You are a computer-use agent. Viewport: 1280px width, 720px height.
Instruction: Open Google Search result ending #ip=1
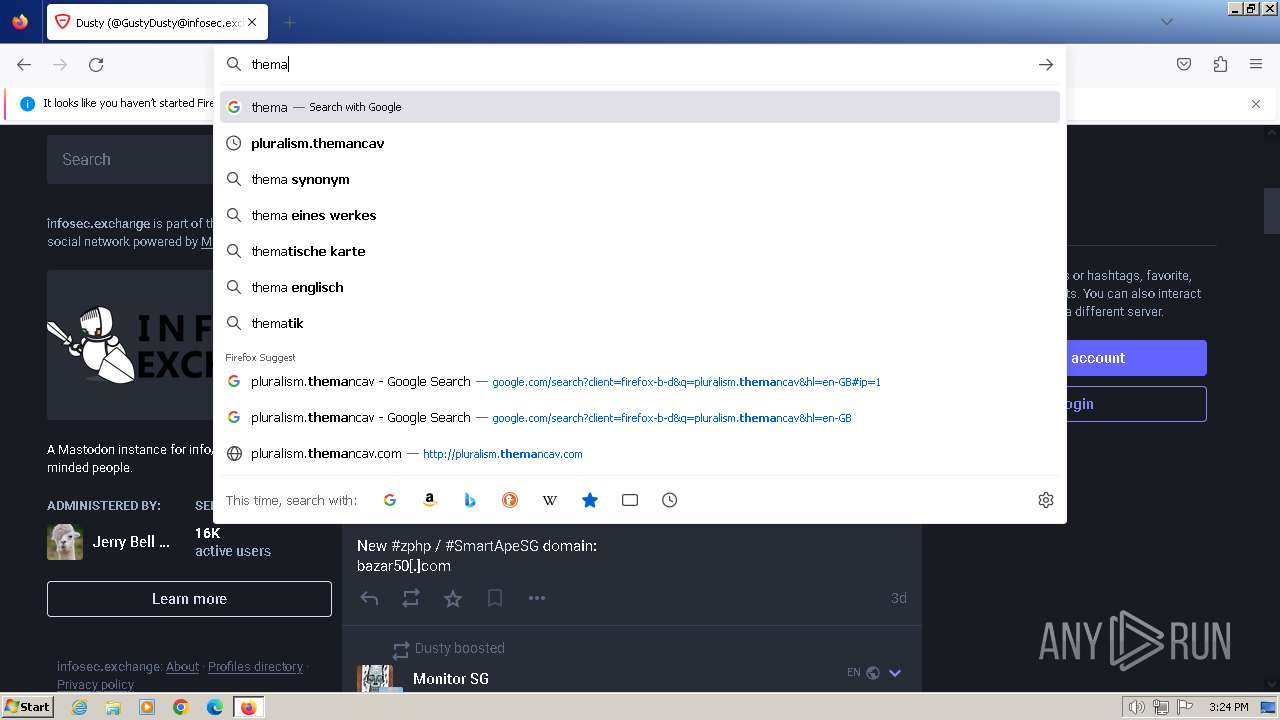coord(640,381)
